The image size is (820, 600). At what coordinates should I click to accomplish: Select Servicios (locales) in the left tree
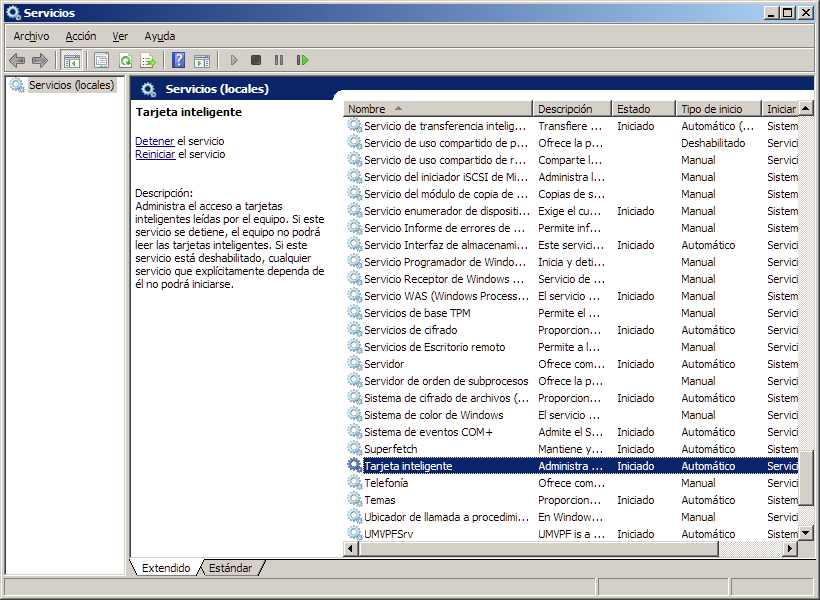click(71, 86)
